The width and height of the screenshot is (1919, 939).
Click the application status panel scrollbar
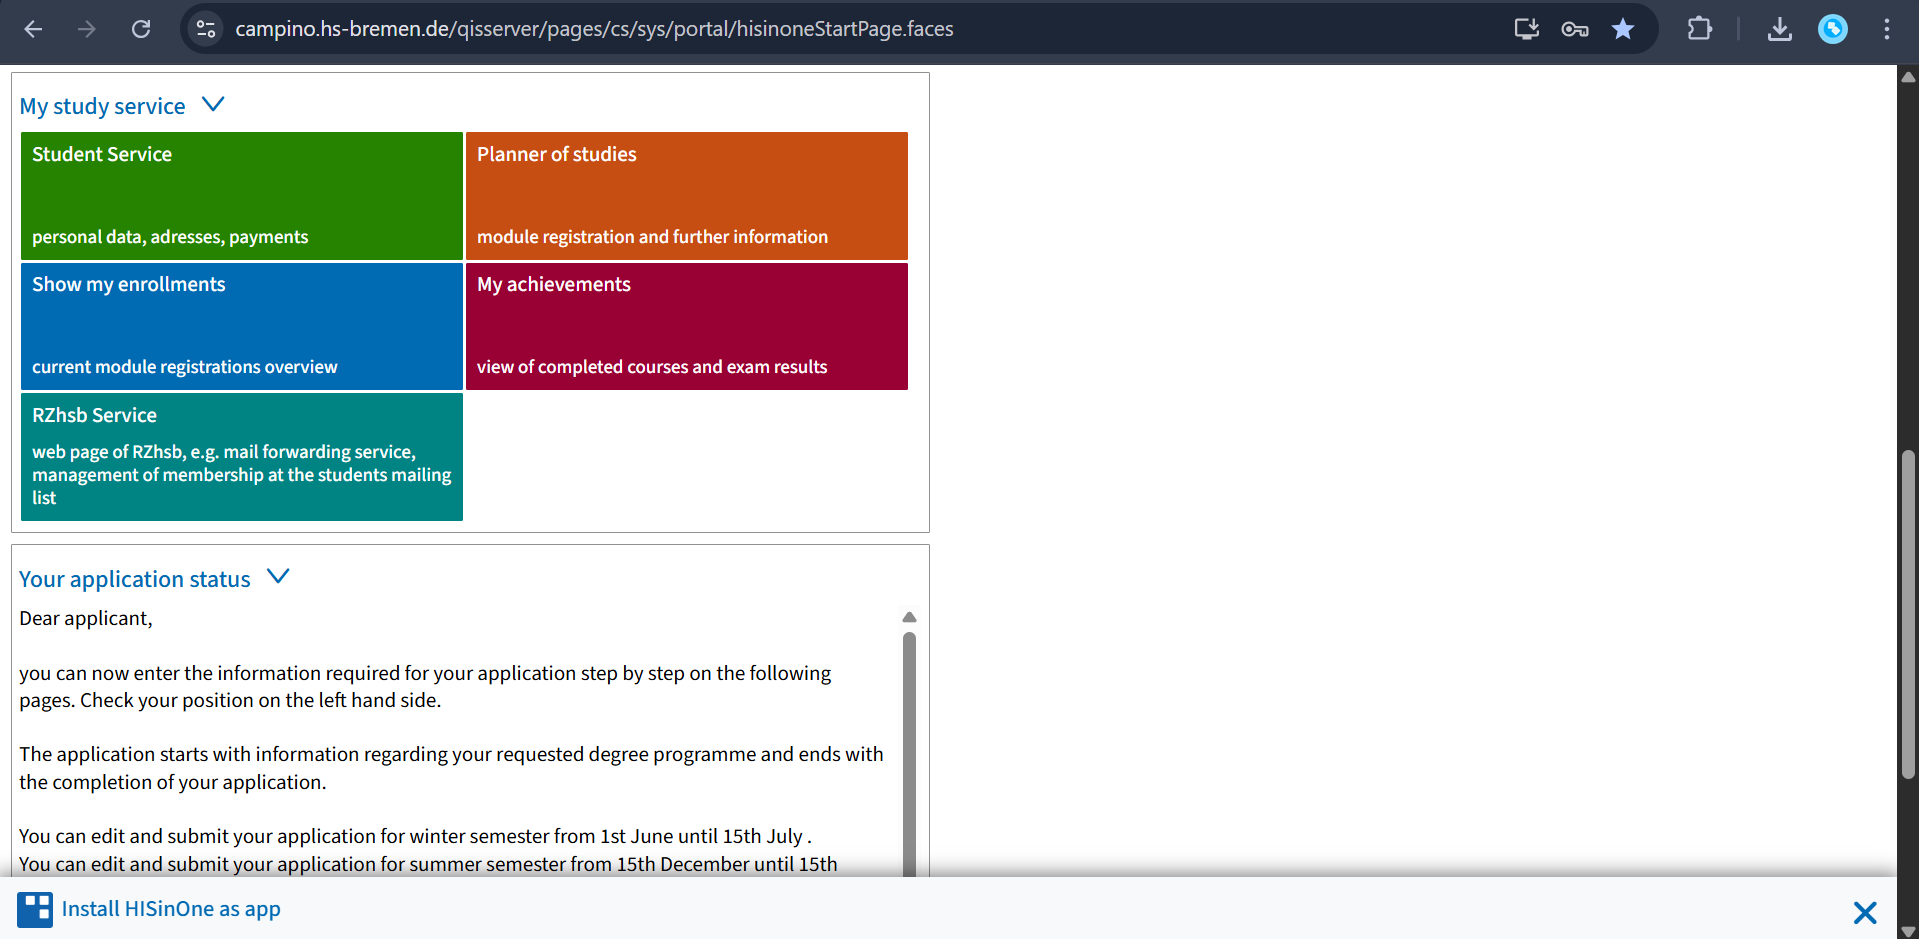point(909,750)
